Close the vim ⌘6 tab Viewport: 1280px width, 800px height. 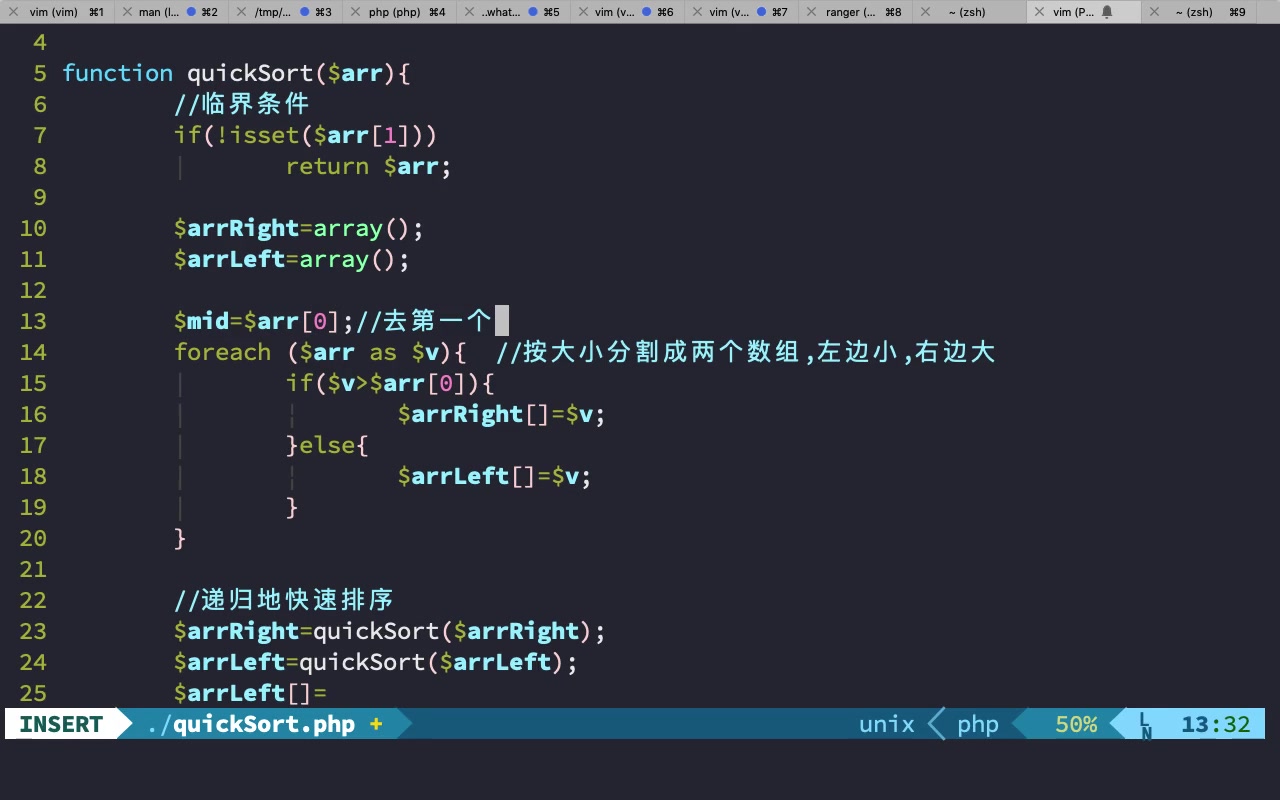coord(582,12)
